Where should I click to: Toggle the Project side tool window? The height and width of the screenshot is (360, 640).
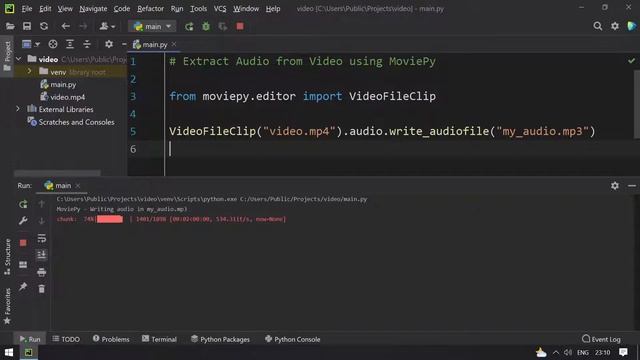[x=7, y=57]
